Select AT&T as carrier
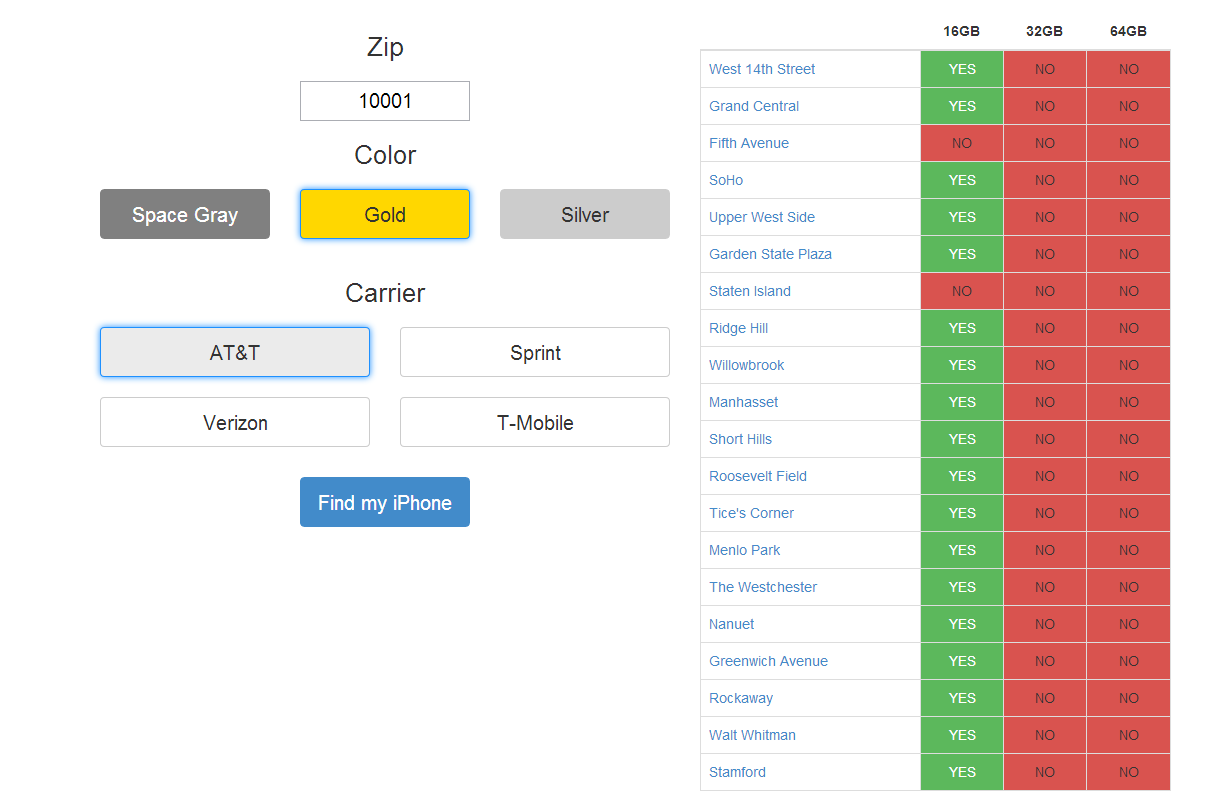 (x=235, y=352)
